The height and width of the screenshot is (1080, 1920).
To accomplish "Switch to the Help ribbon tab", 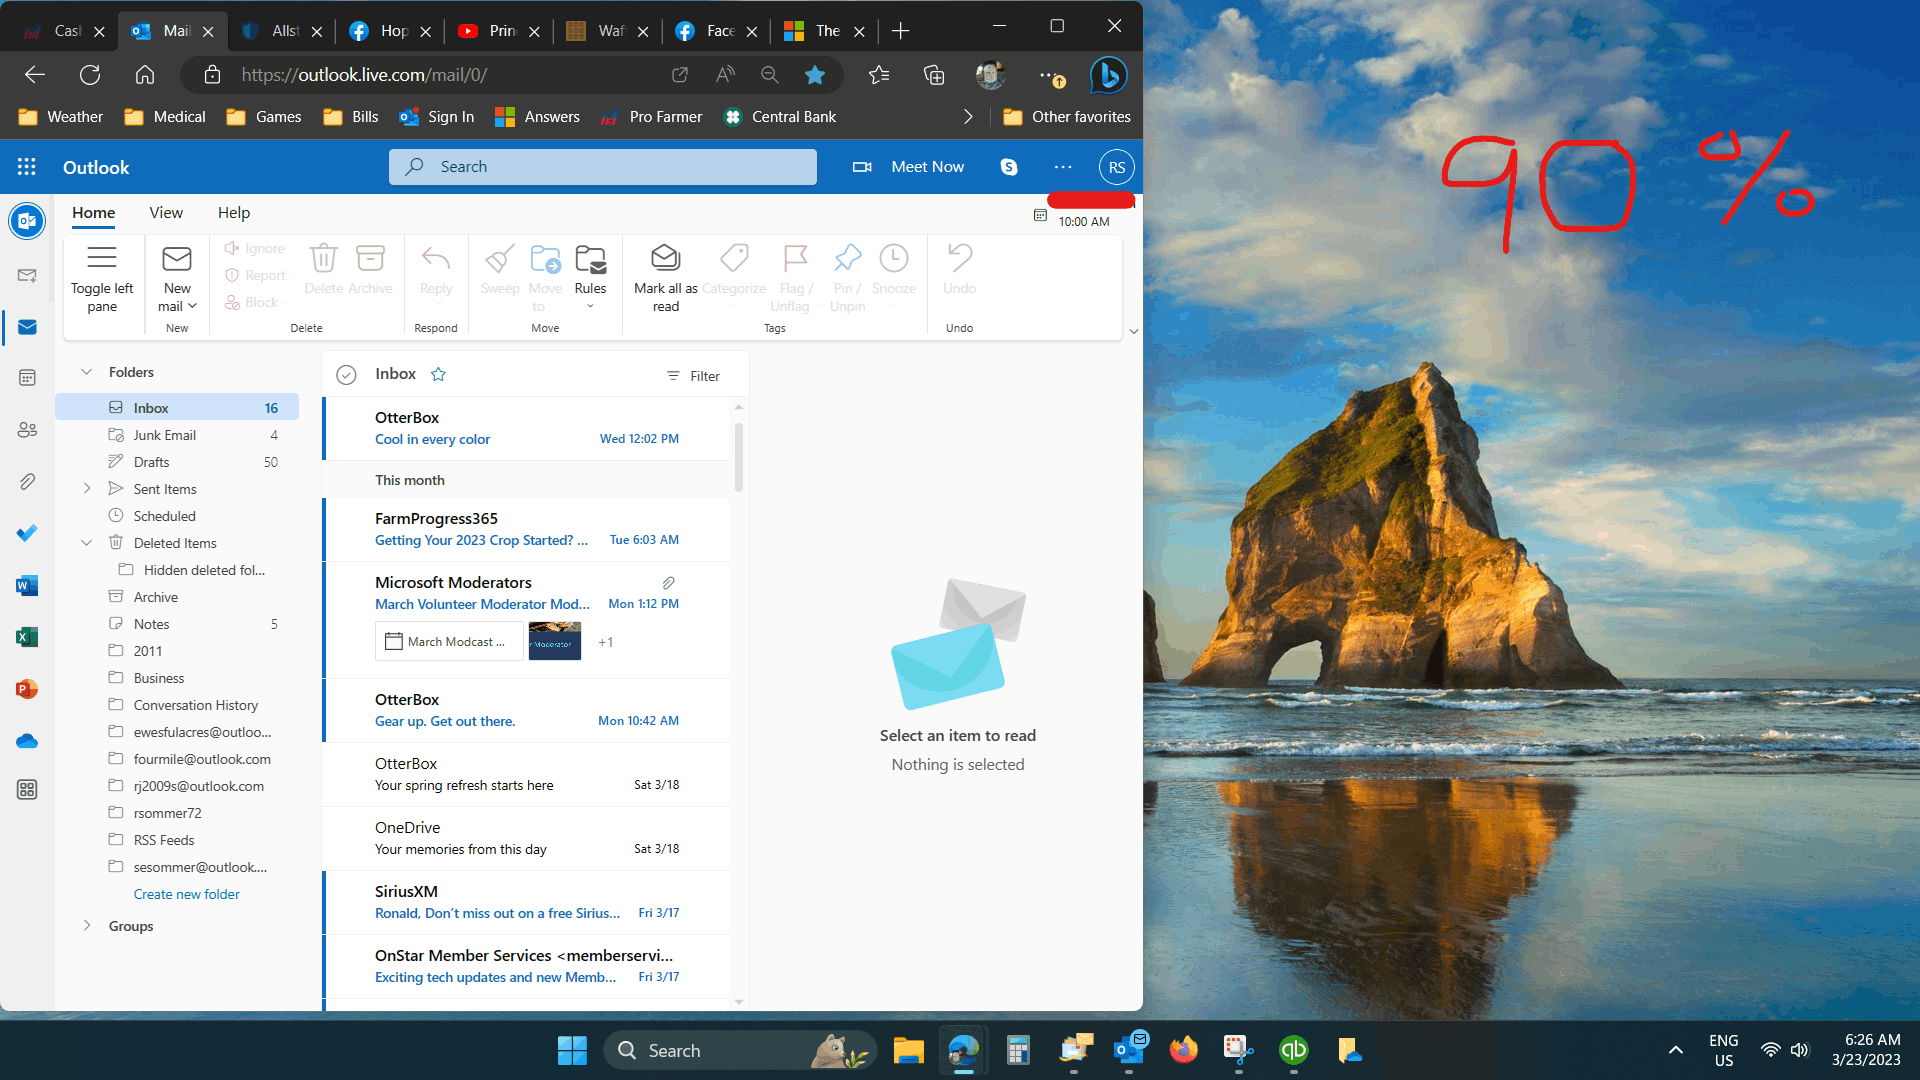I will (234, 213).
